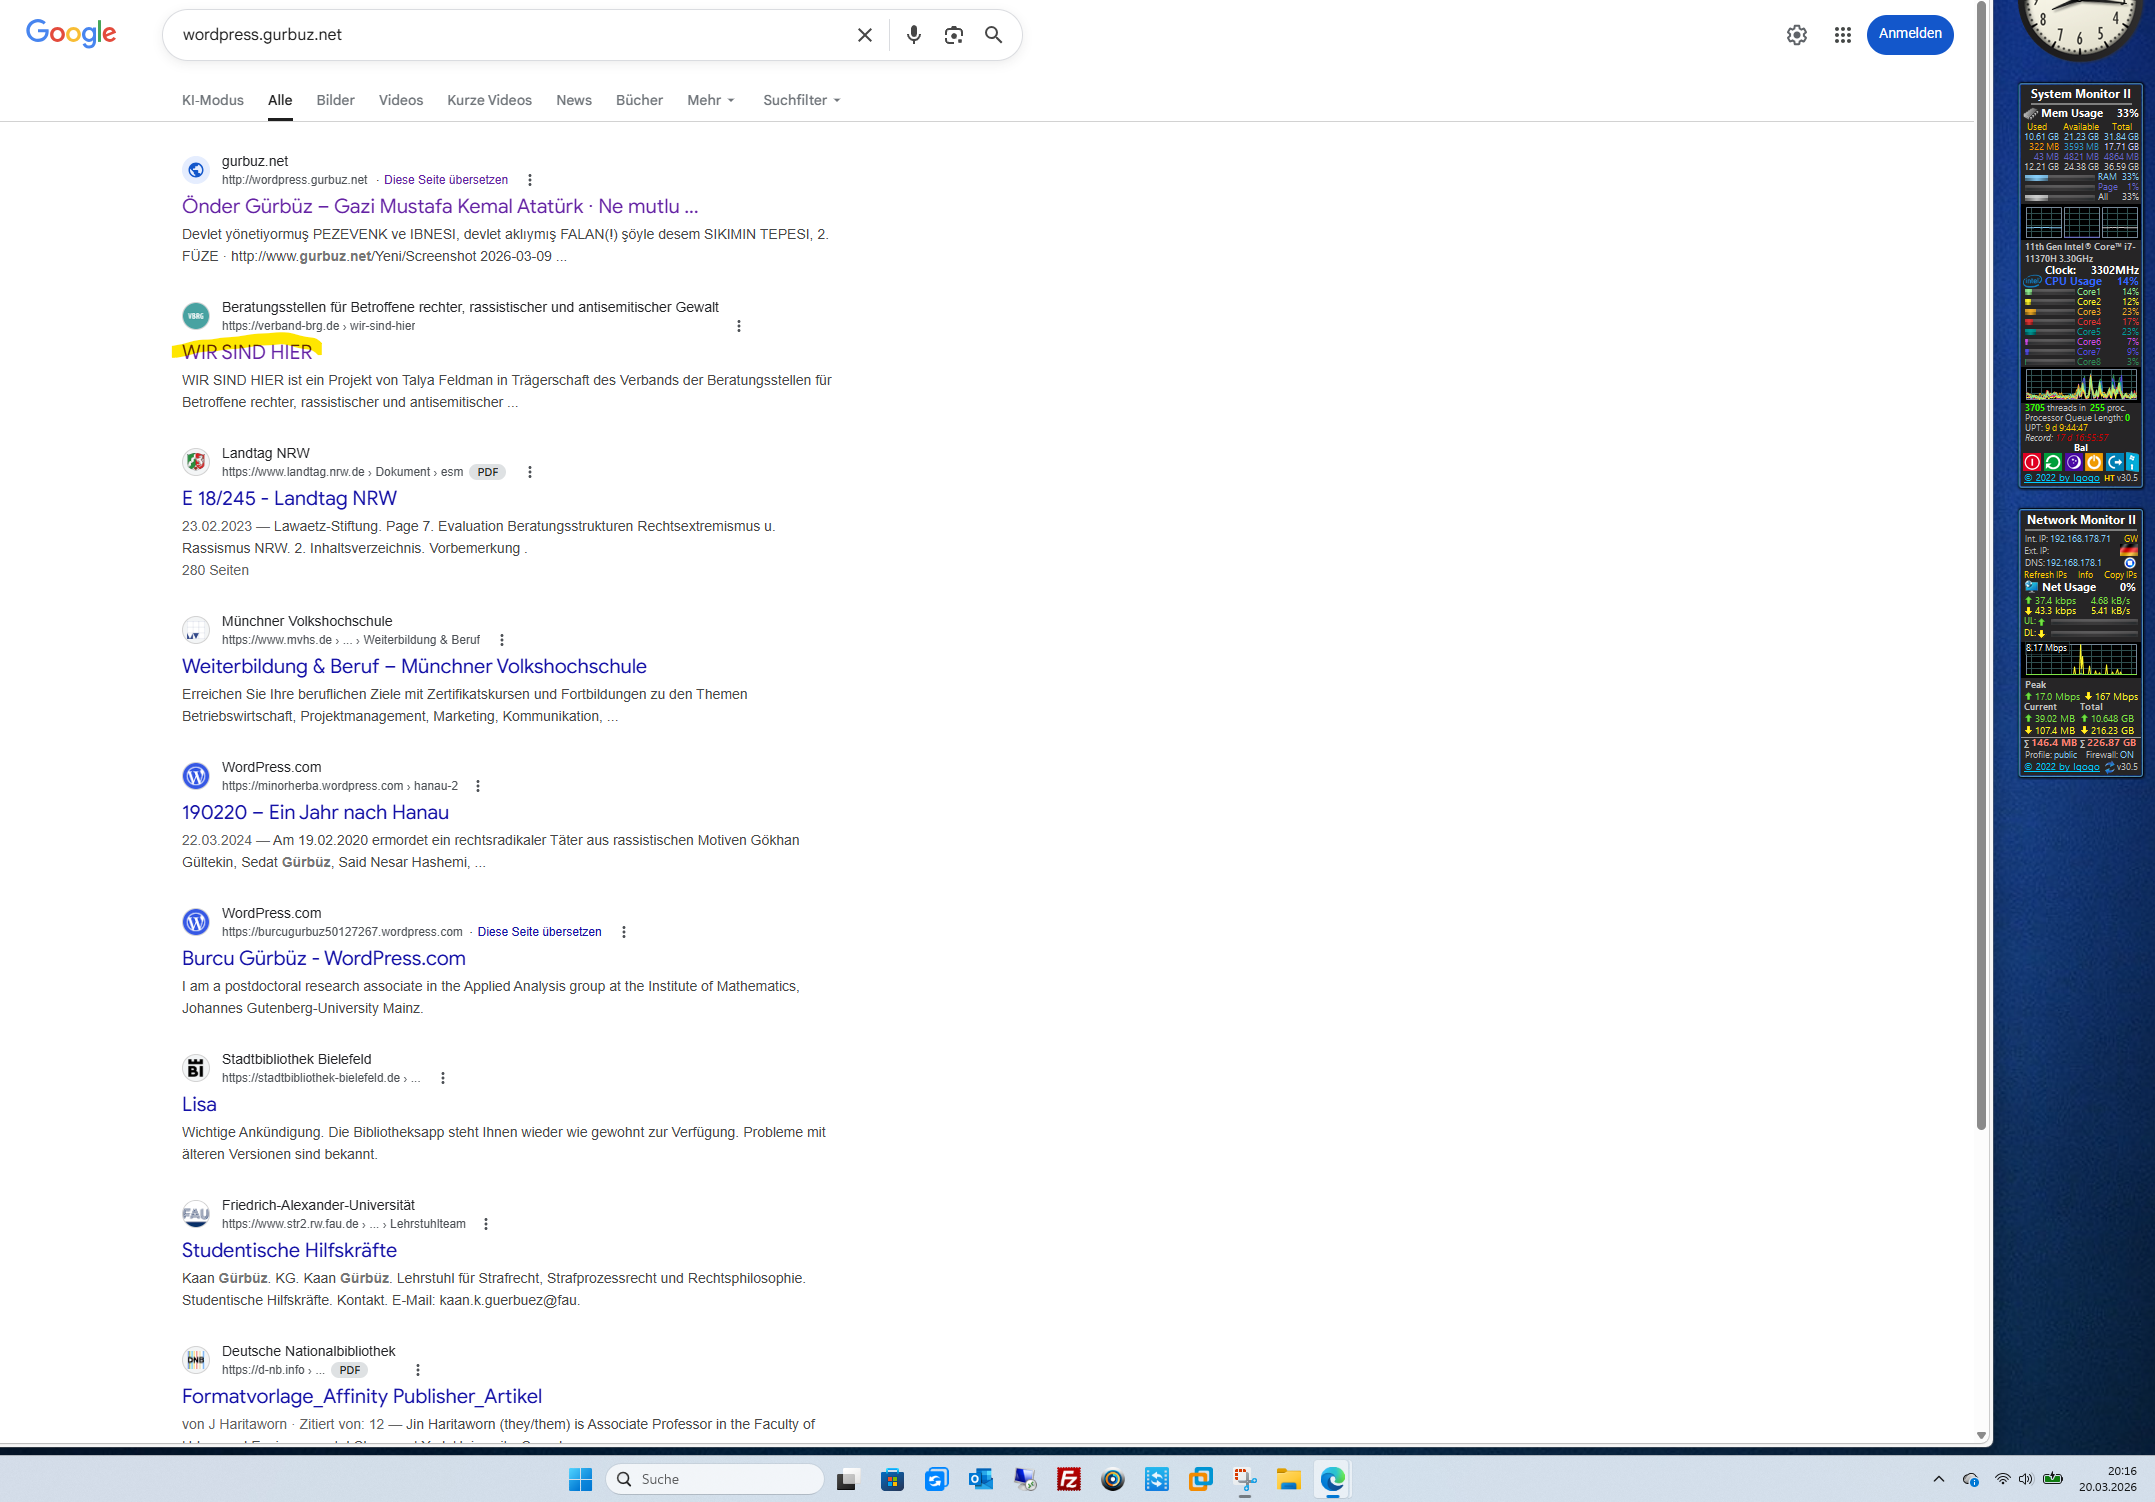Screen dimensions: 2155x1502
Task: Translate the gurbuz.net page link
Action: 446,180
